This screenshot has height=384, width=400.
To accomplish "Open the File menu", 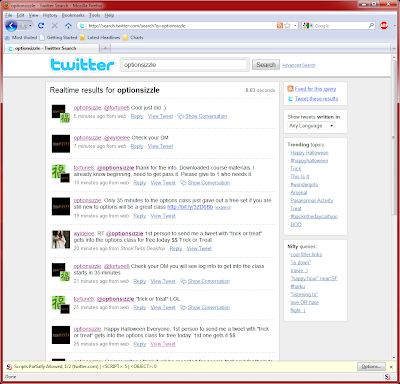I will pyautogui.click(x=9, y=15).
